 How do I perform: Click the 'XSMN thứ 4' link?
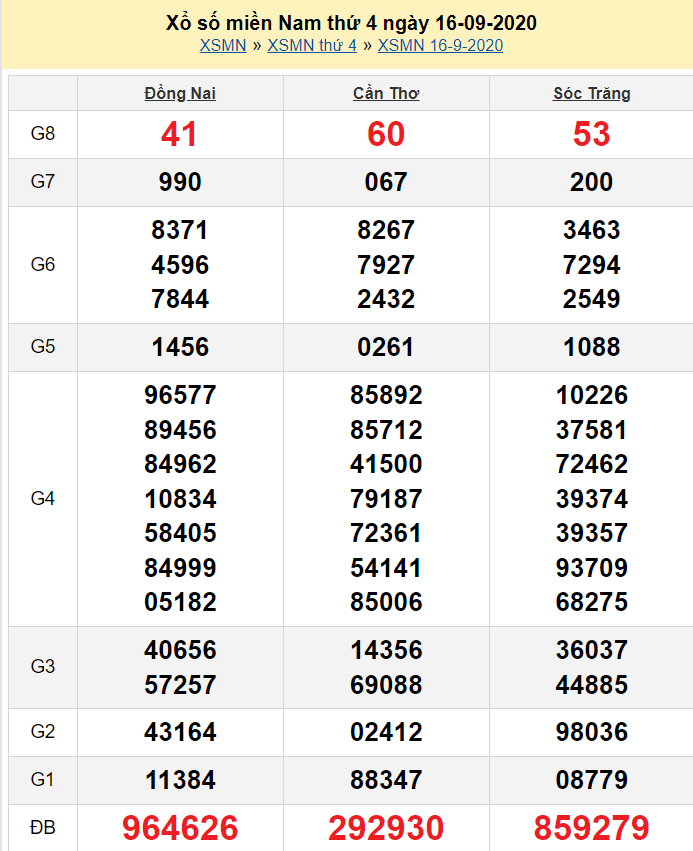pyautogui.click(x=312, y=45)
